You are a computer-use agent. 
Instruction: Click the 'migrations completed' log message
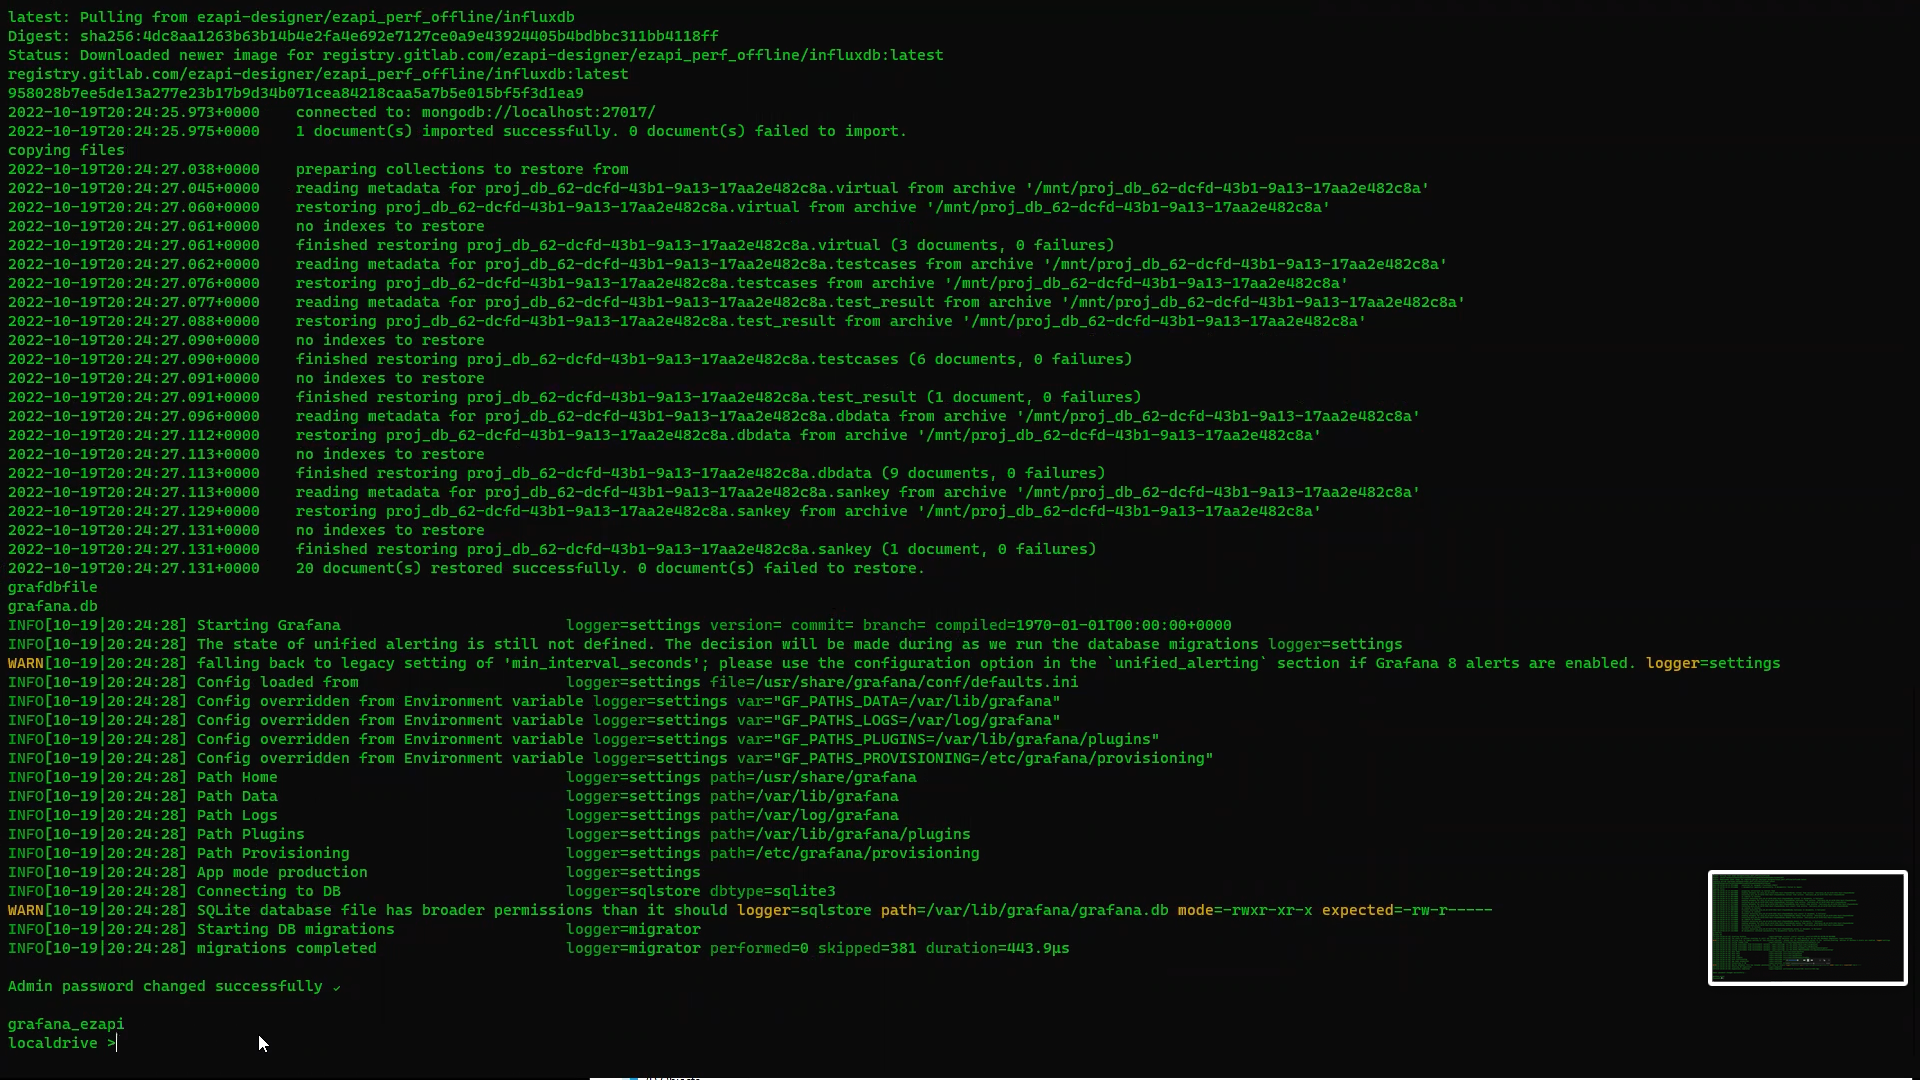pos(286,948)
